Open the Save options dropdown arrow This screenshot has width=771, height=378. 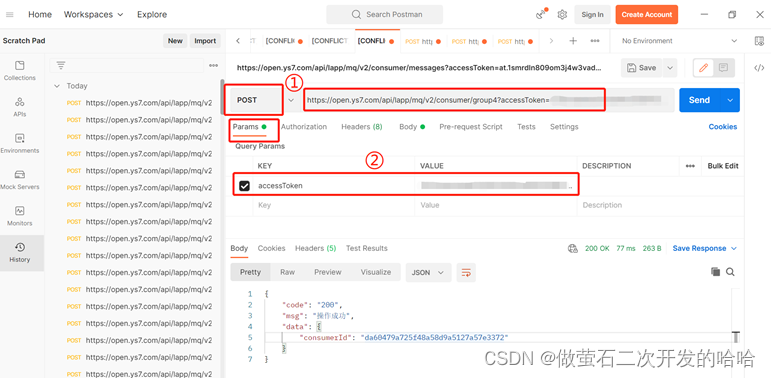(669, 68)
